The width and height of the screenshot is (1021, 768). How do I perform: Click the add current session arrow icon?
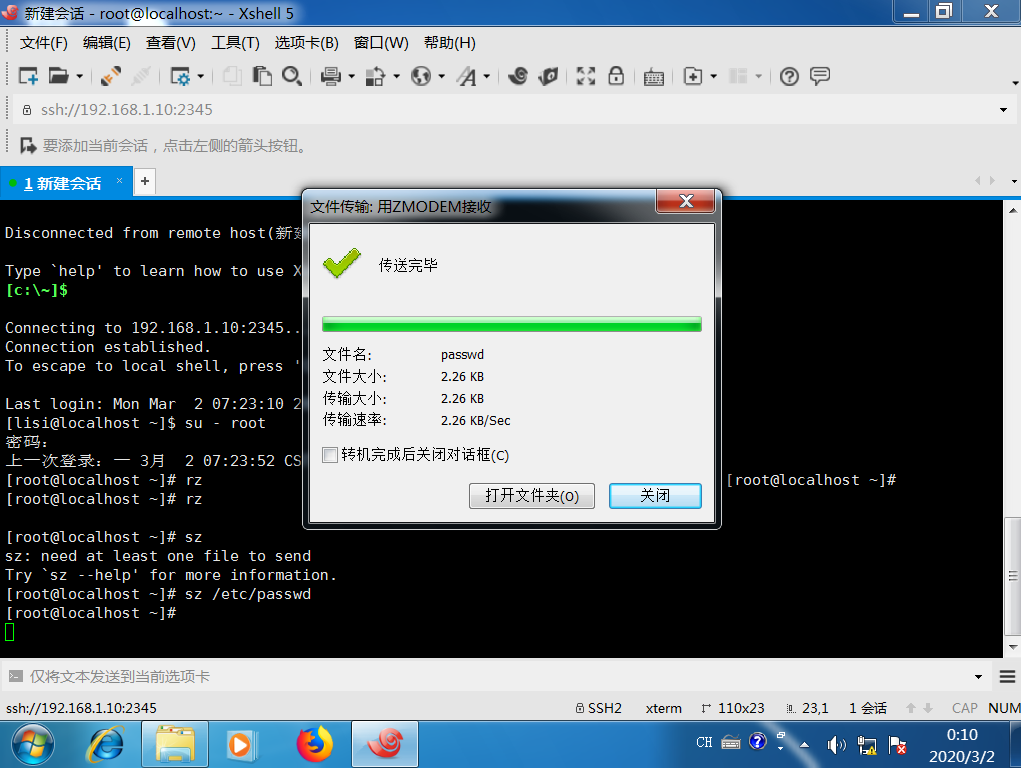(x=28, y=145)
